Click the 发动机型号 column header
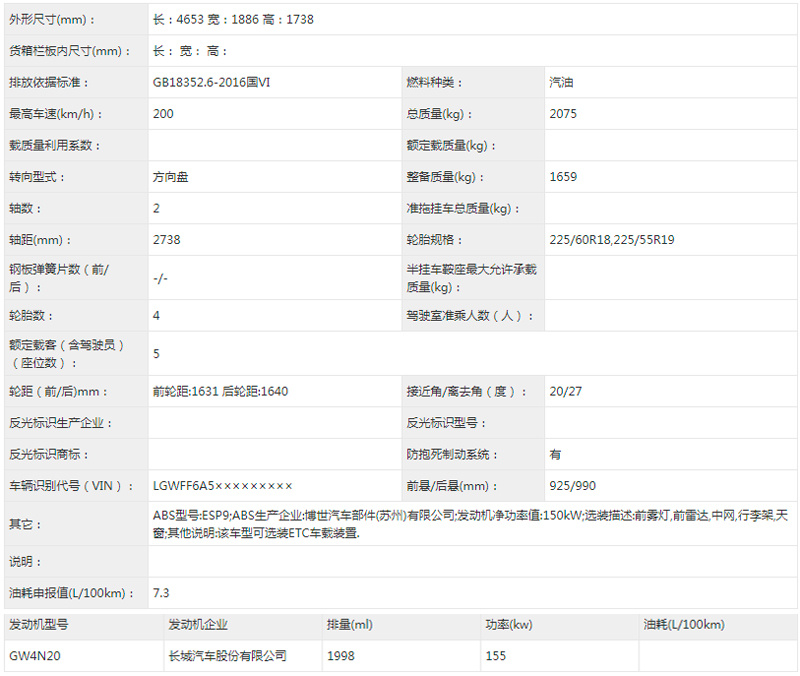Image resolution: width=800 pixels, height=676 pixels. (39, 625)
